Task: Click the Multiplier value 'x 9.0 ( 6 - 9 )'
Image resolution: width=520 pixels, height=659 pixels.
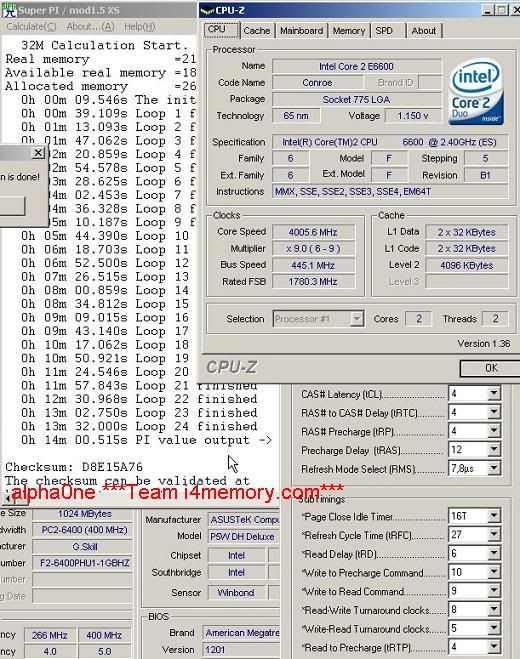Action: click(x=313, y=248)
